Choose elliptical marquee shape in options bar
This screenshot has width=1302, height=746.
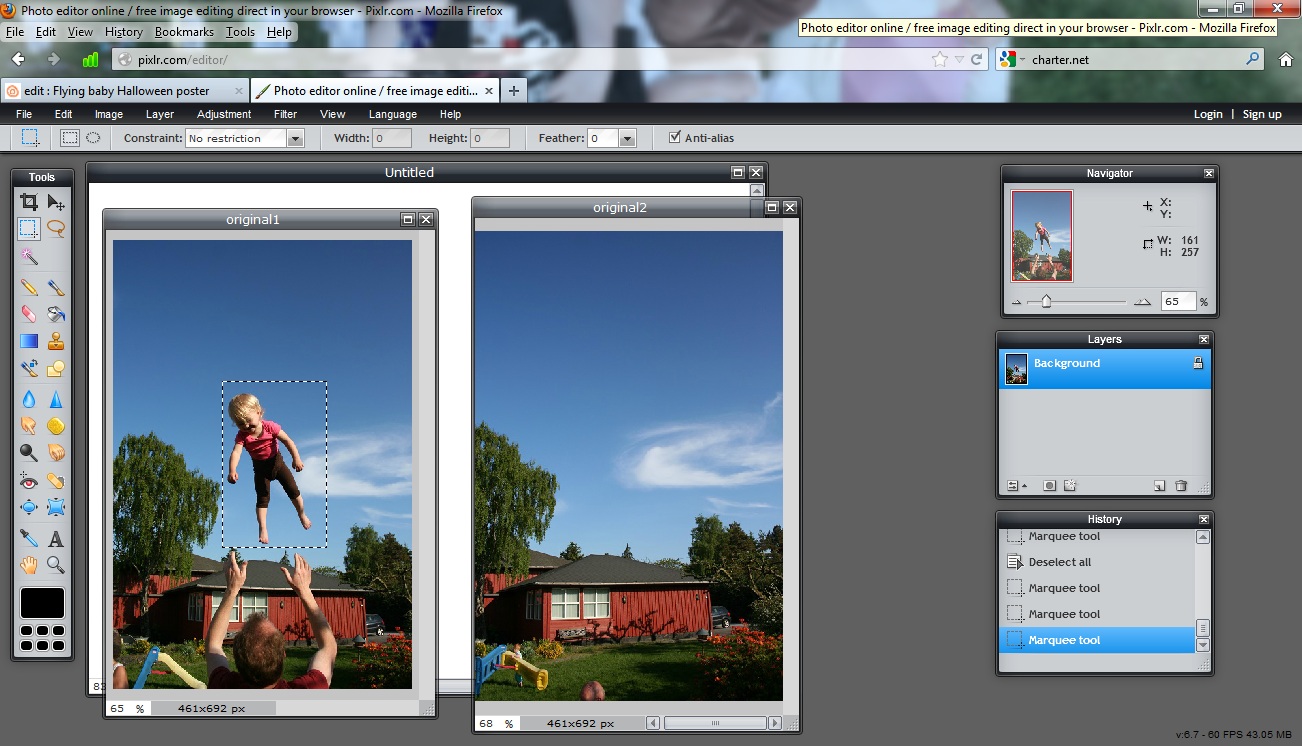[93, 138]
